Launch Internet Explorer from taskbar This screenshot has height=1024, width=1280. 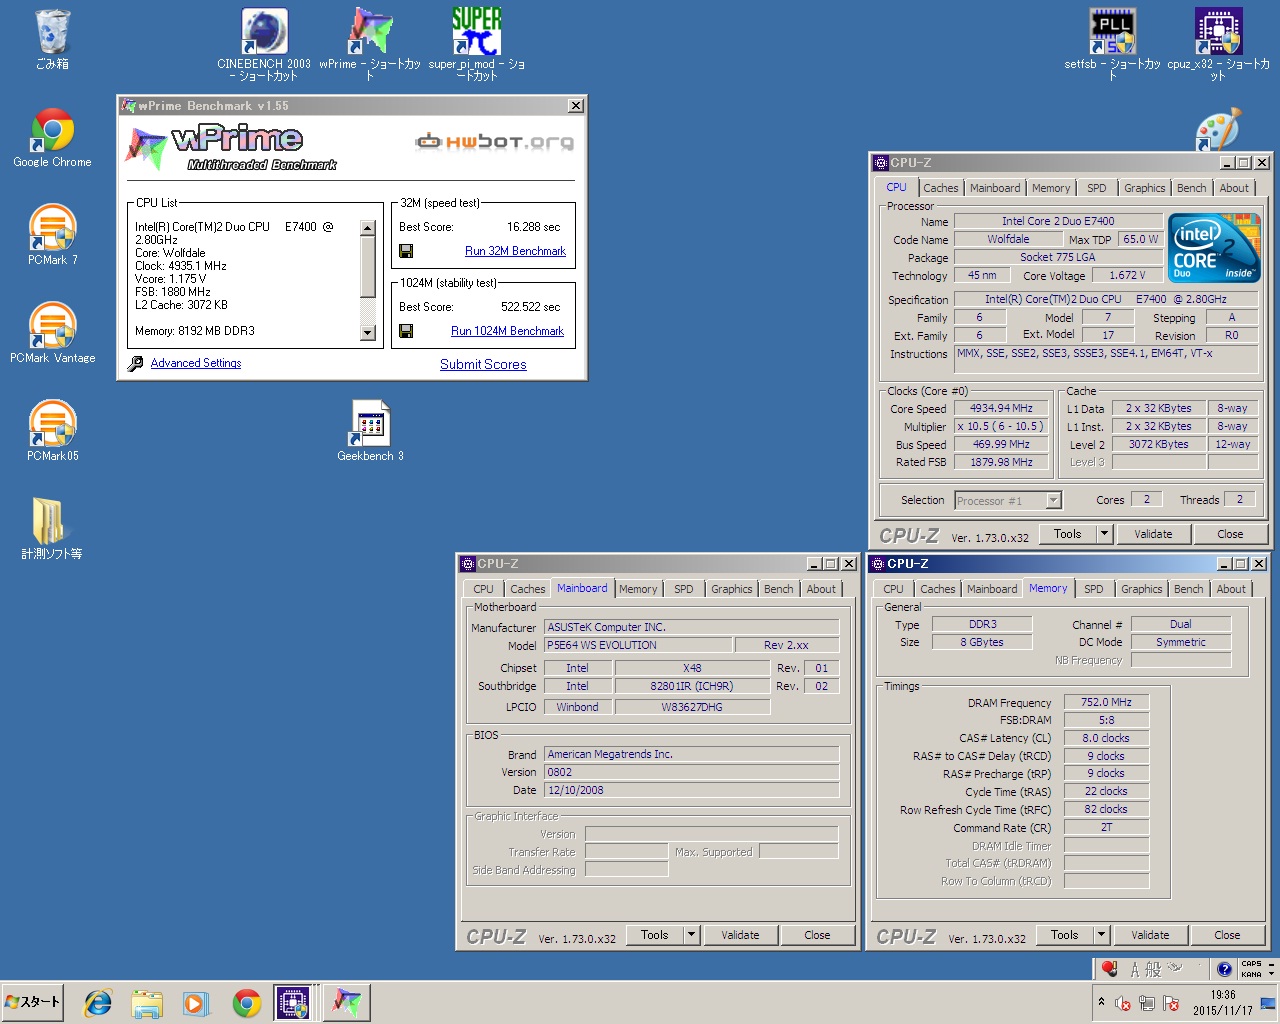point(97,1003)
